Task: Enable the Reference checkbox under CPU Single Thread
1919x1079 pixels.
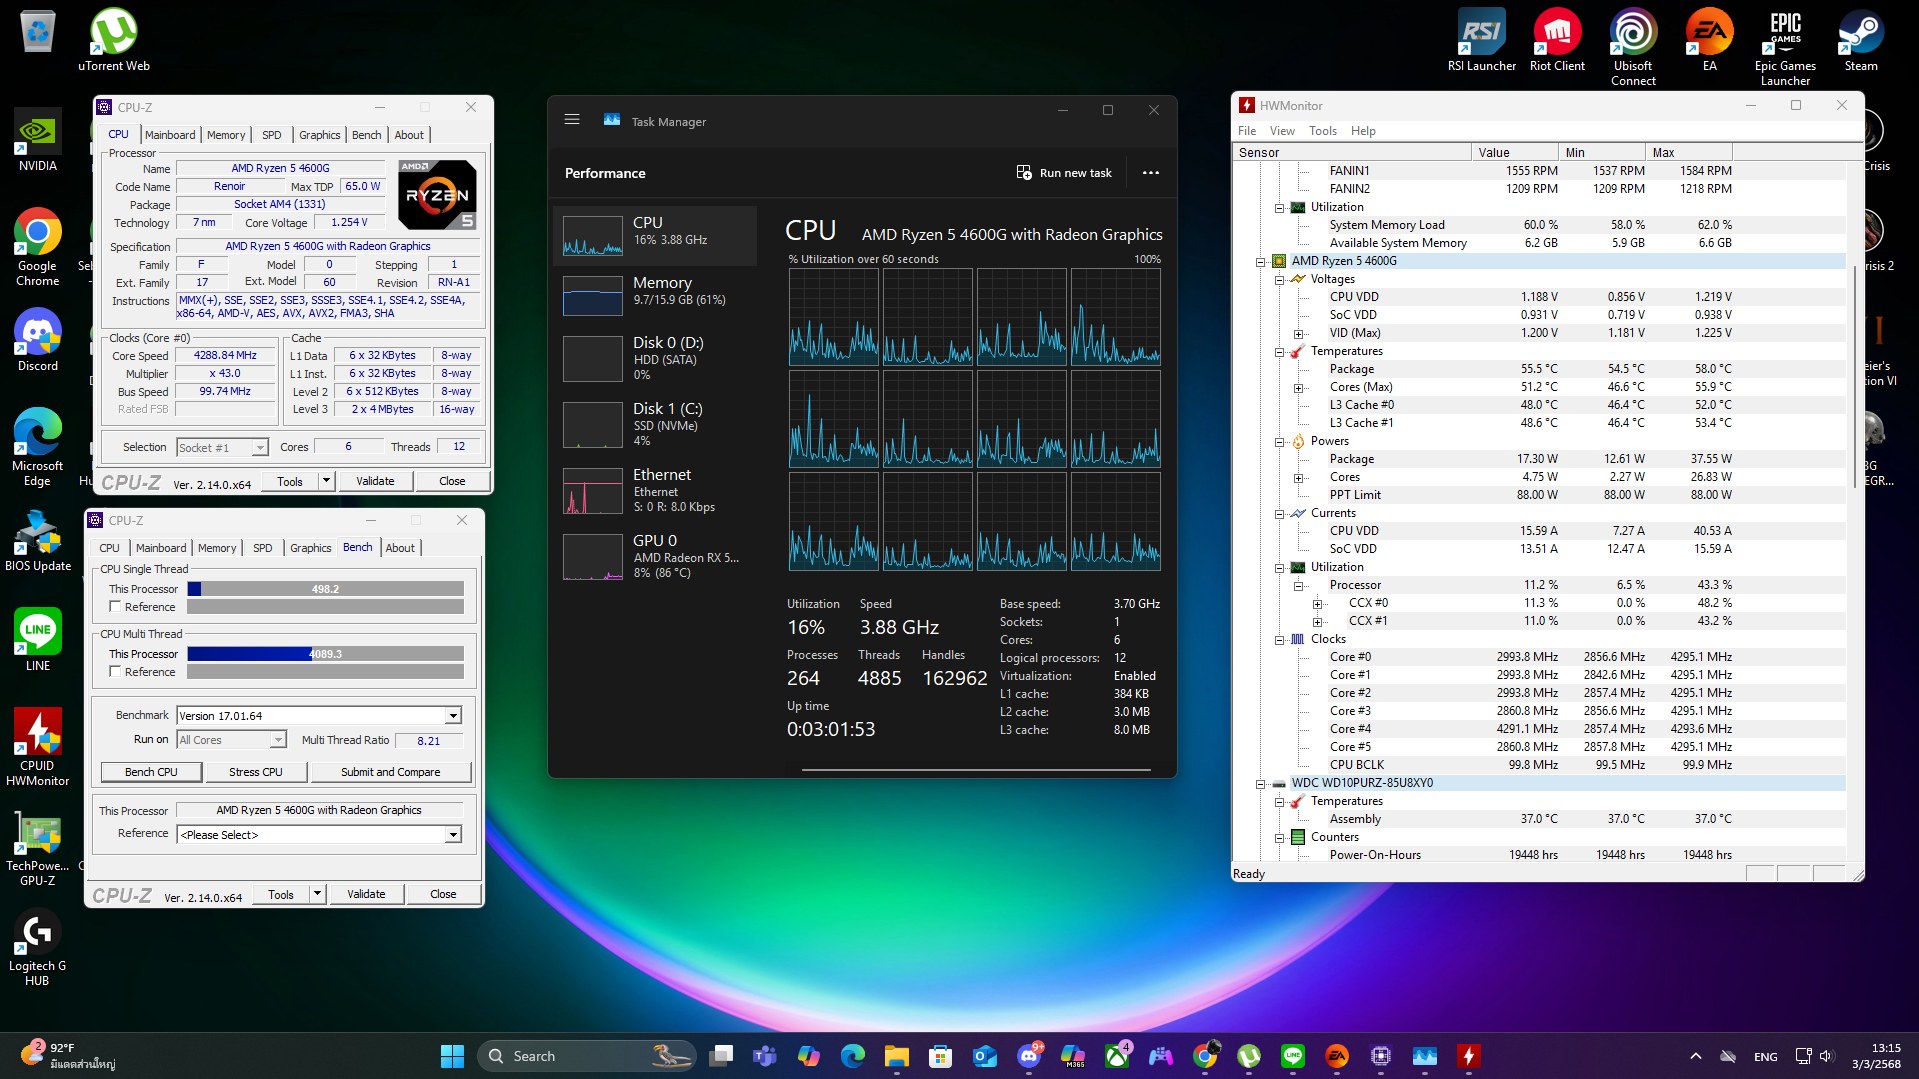Action: click(x=115, y=607)
